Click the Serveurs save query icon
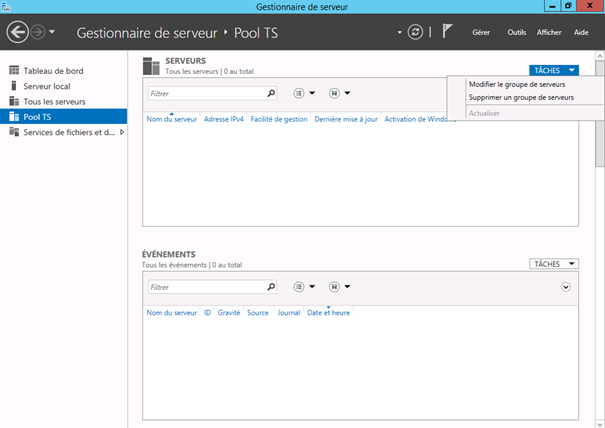The image size is (605, 428). pos(335,93)
